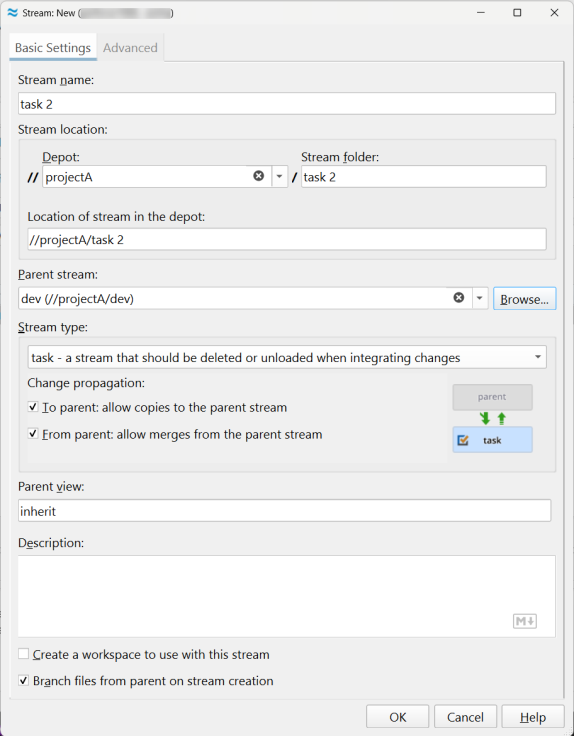Clear the Depot field with the X icon

[x=259, y=176]
